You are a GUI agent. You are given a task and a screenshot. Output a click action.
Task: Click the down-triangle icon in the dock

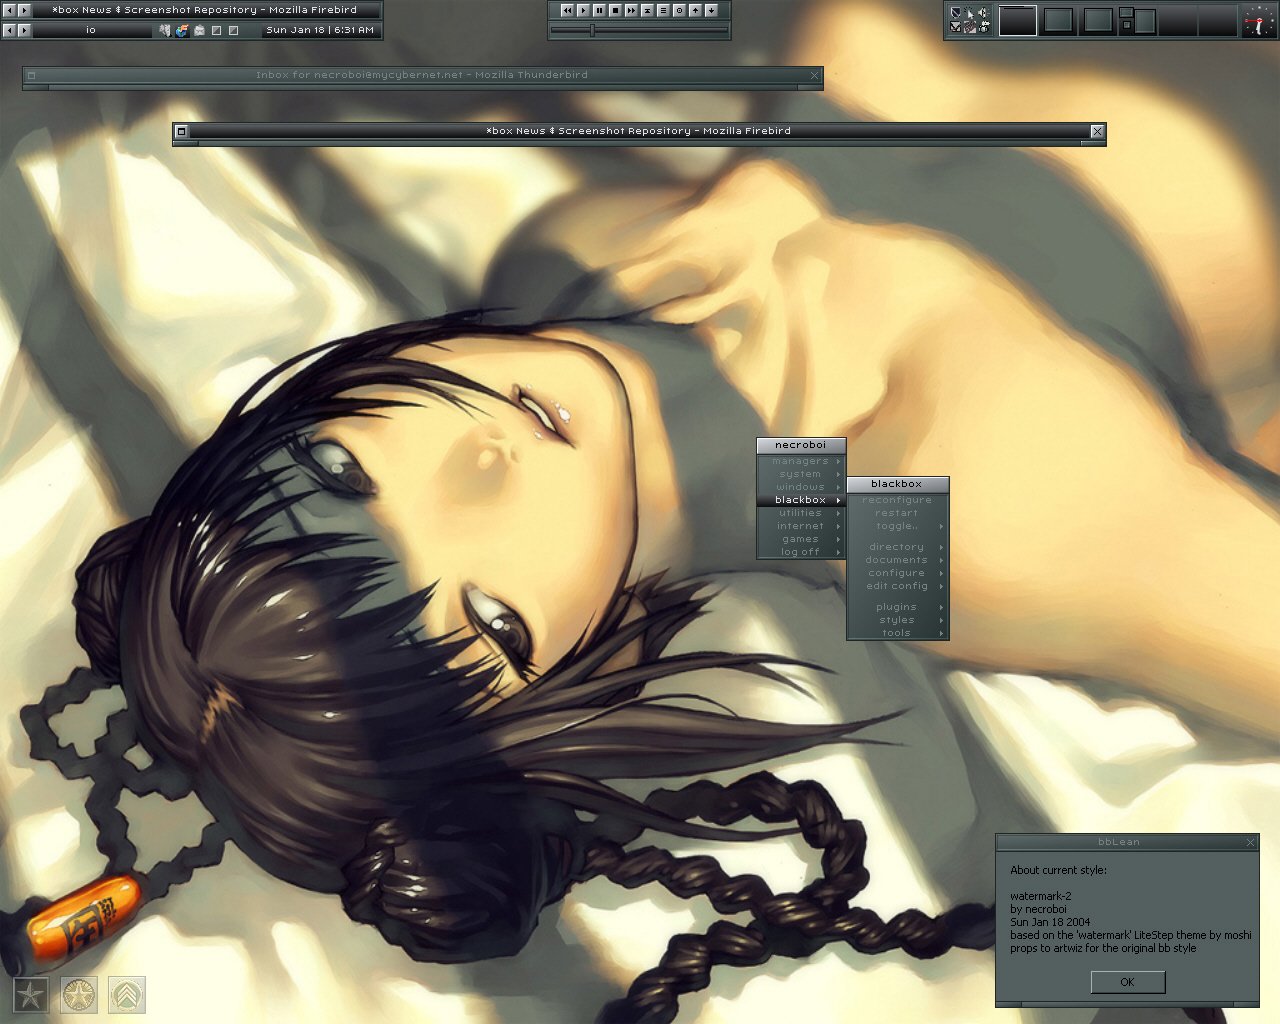pyautogui.click(x=956, y=27)
